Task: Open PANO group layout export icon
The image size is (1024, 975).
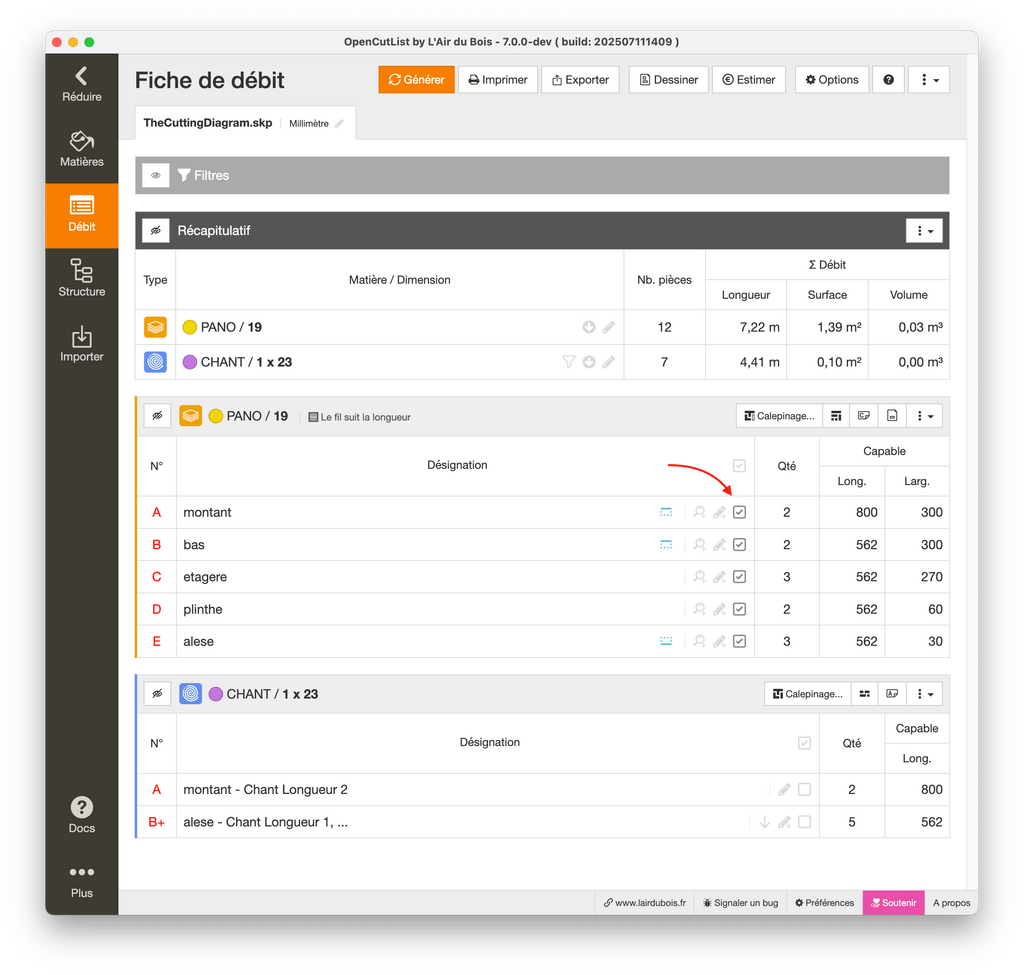Action: (892, 416)
